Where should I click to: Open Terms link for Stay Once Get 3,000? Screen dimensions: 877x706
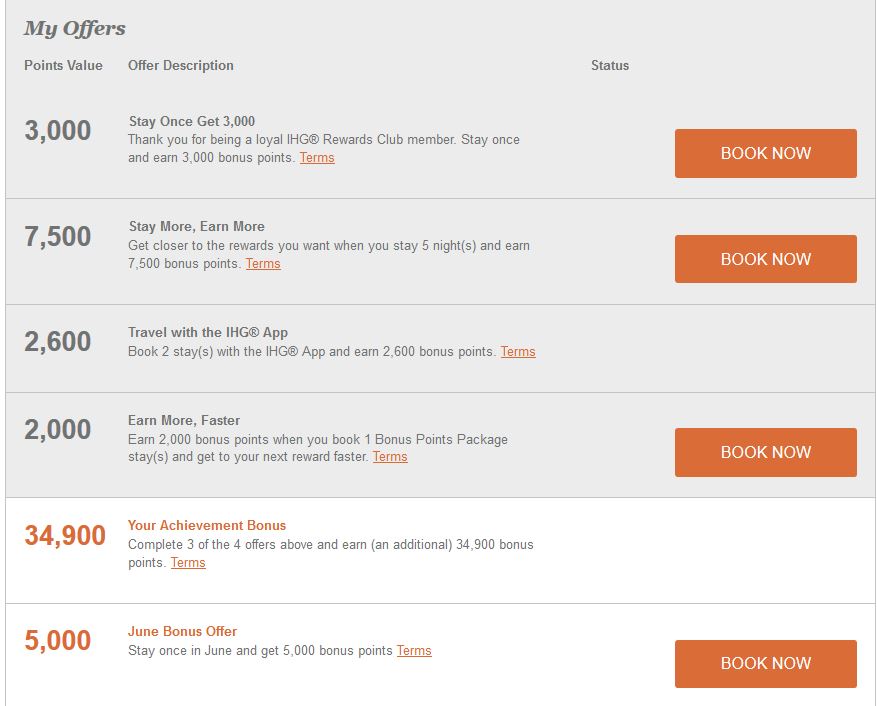coord(317,158)
